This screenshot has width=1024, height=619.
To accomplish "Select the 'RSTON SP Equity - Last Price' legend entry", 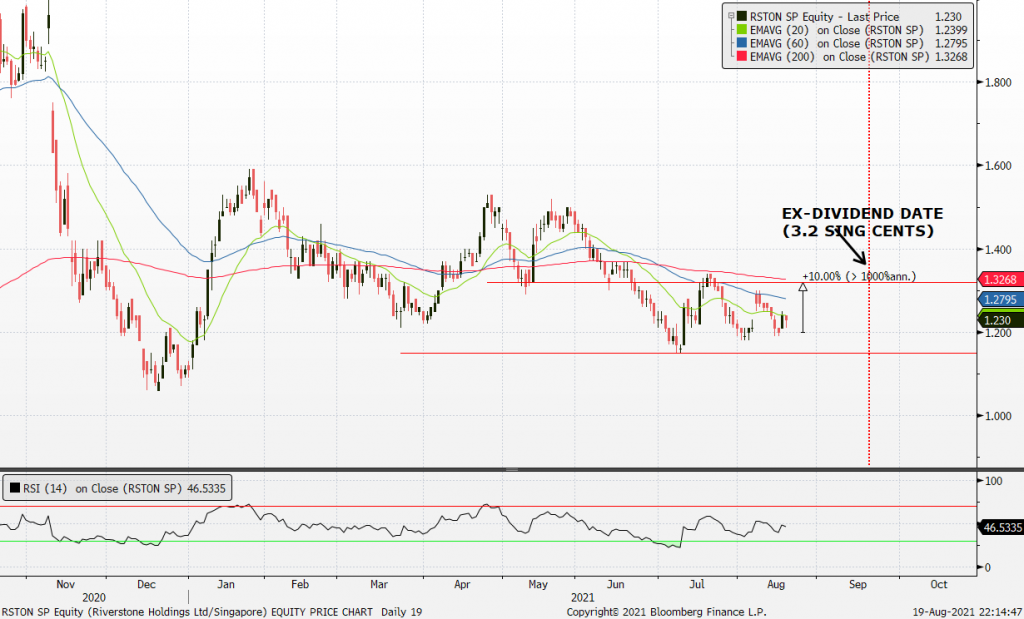I will click(x=824, y=17).
